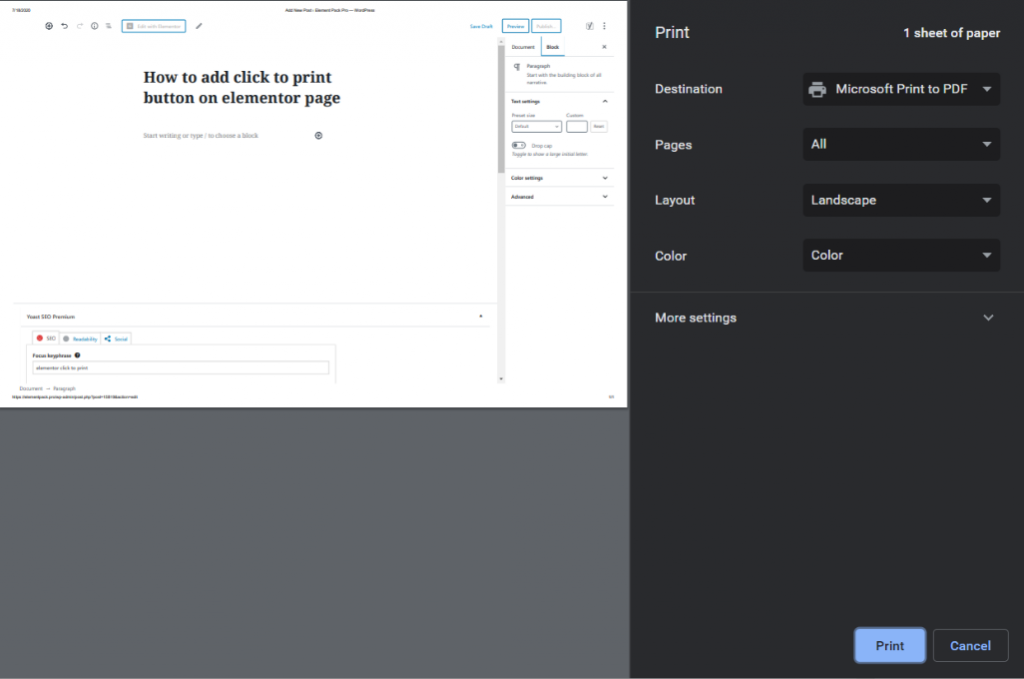Image resolution: width=1024 pixels, height=679 pixels.
Task: Expand More settings in print dialog
Action: coord(825,318)
